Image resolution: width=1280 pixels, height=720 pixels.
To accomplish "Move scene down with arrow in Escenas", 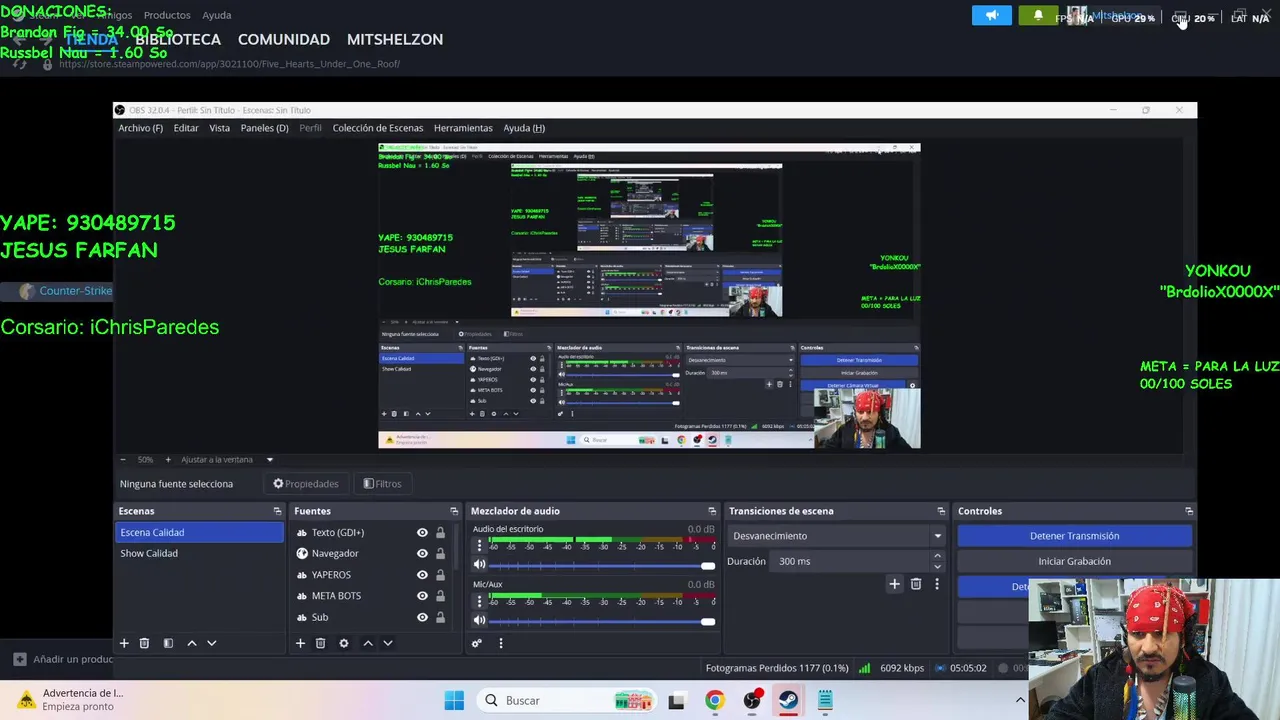I will point(211,643).
